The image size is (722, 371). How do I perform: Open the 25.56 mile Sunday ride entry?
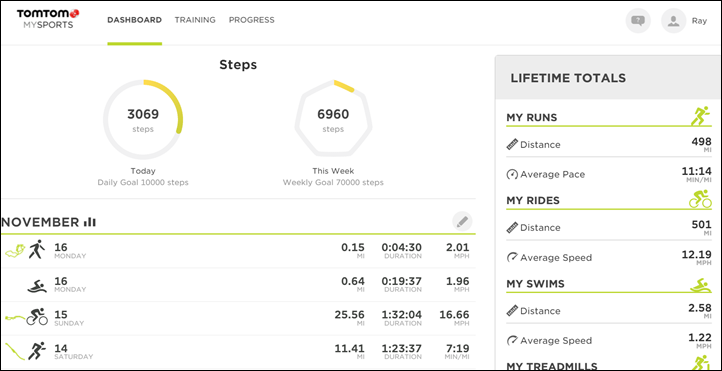point(238,318)
